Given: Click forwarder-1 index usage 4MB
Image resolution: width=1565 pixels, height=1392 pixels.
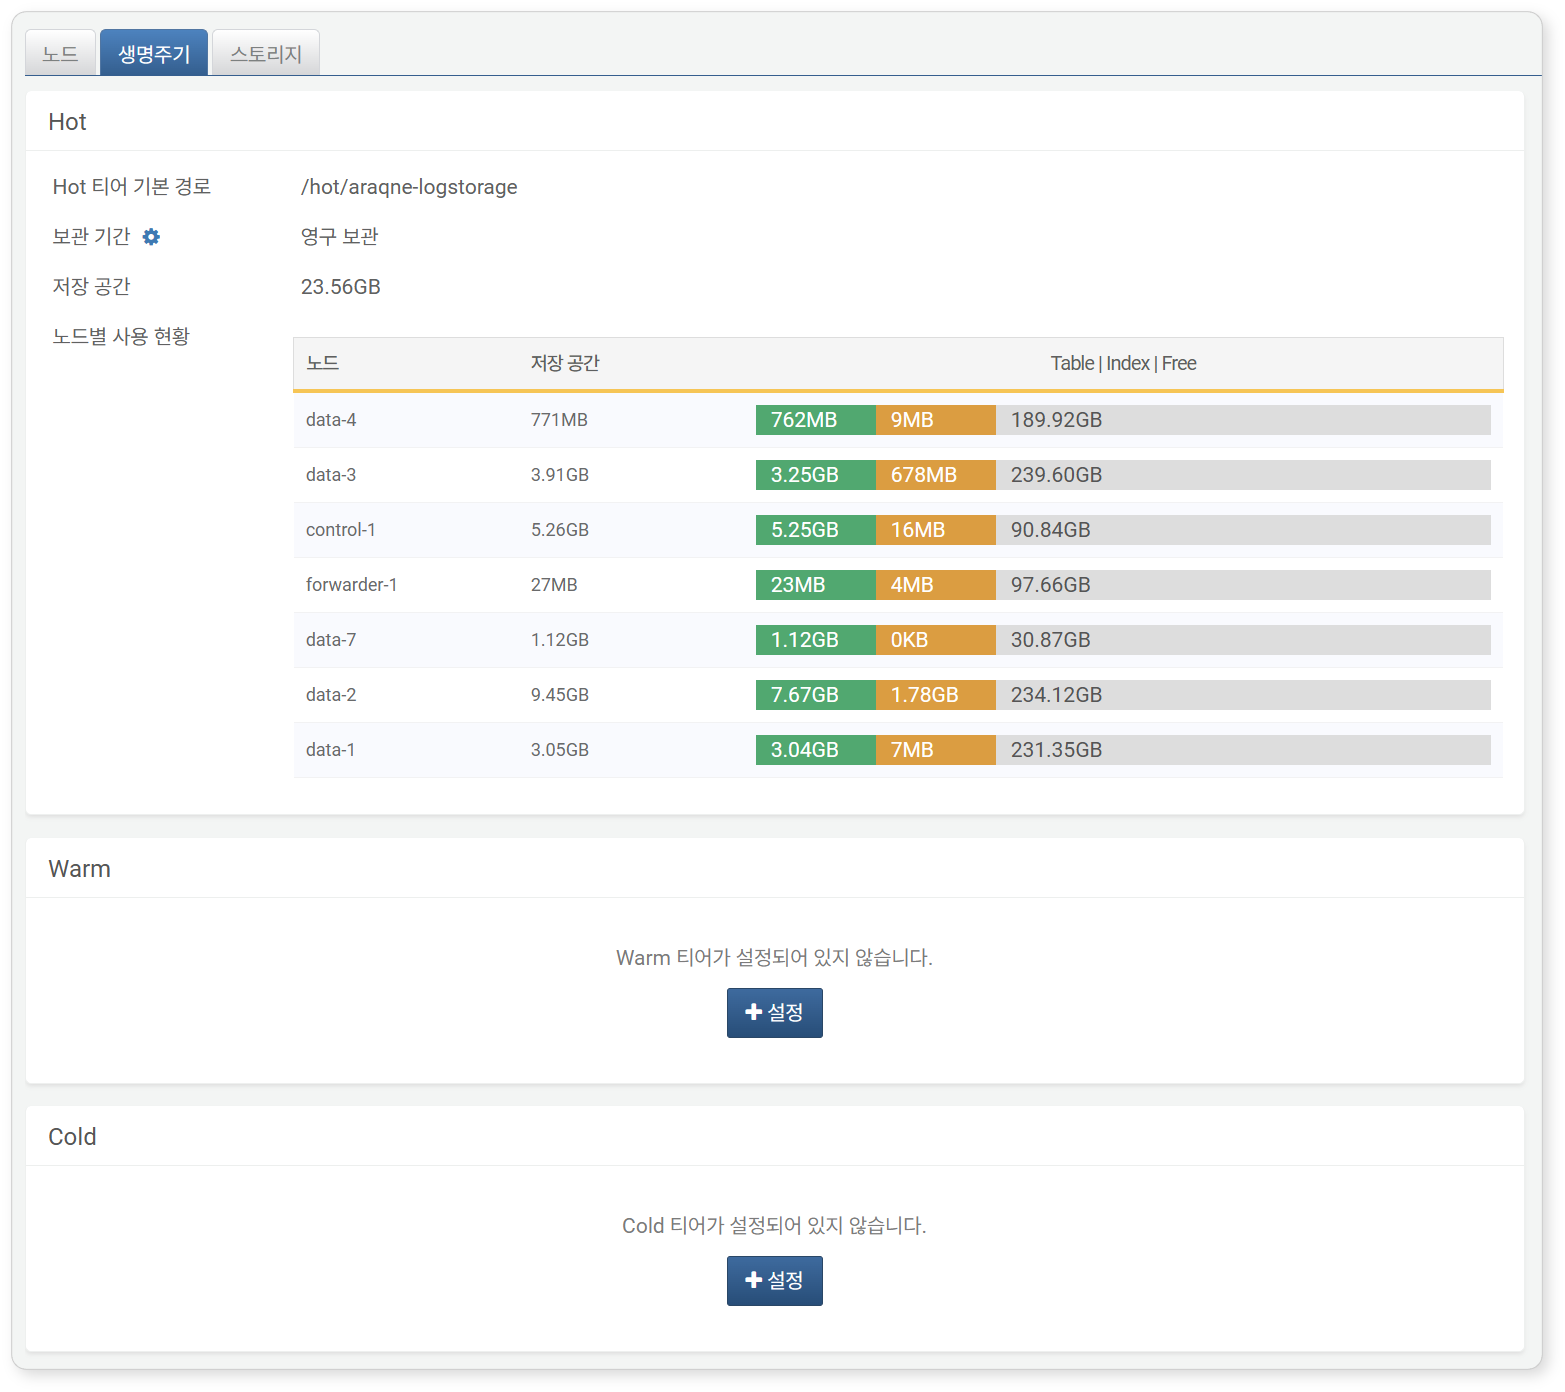Looking at the screenshot, I should pos(936,585).
